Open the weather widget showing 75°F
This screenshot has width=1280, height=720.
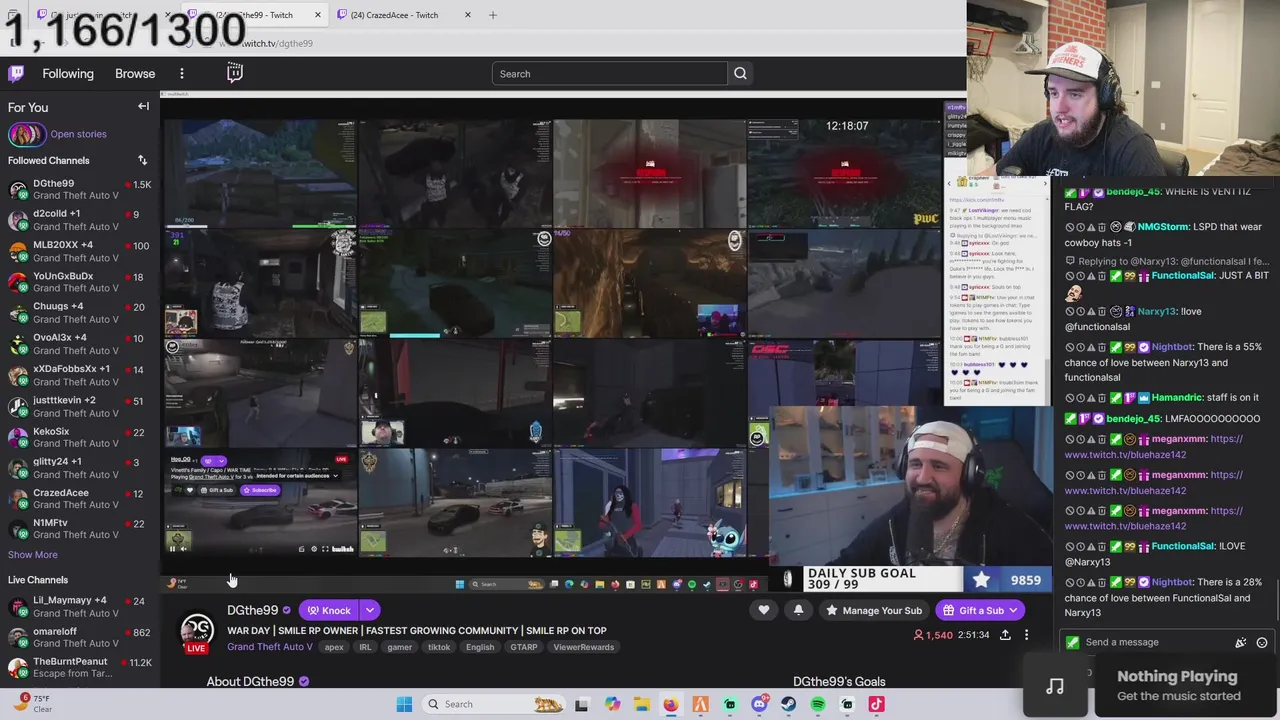[32, 703]
